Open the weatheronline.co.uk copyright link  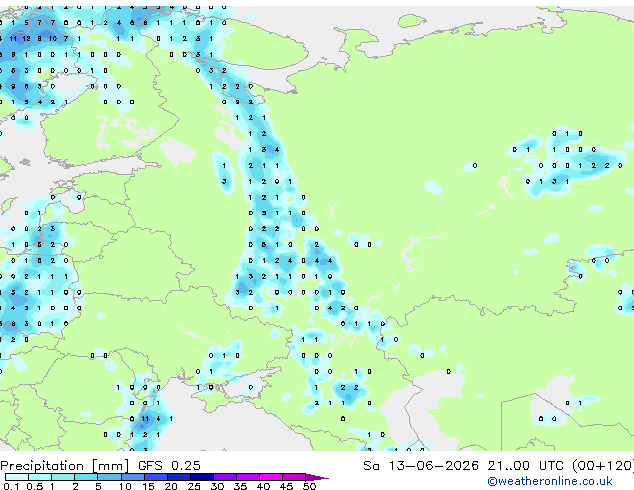point(550,481)
